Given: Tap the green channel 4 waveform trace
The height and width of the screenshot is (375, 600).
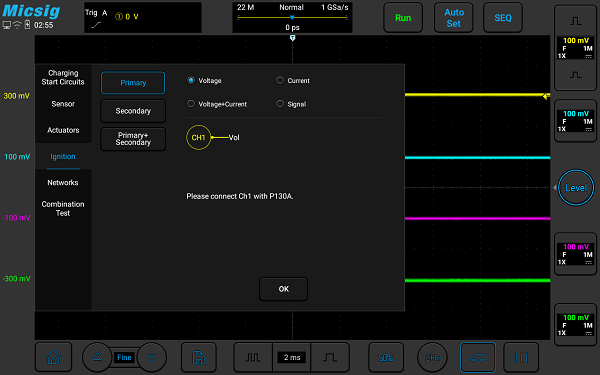Looking at the screenshot, I should pos(478,280).
